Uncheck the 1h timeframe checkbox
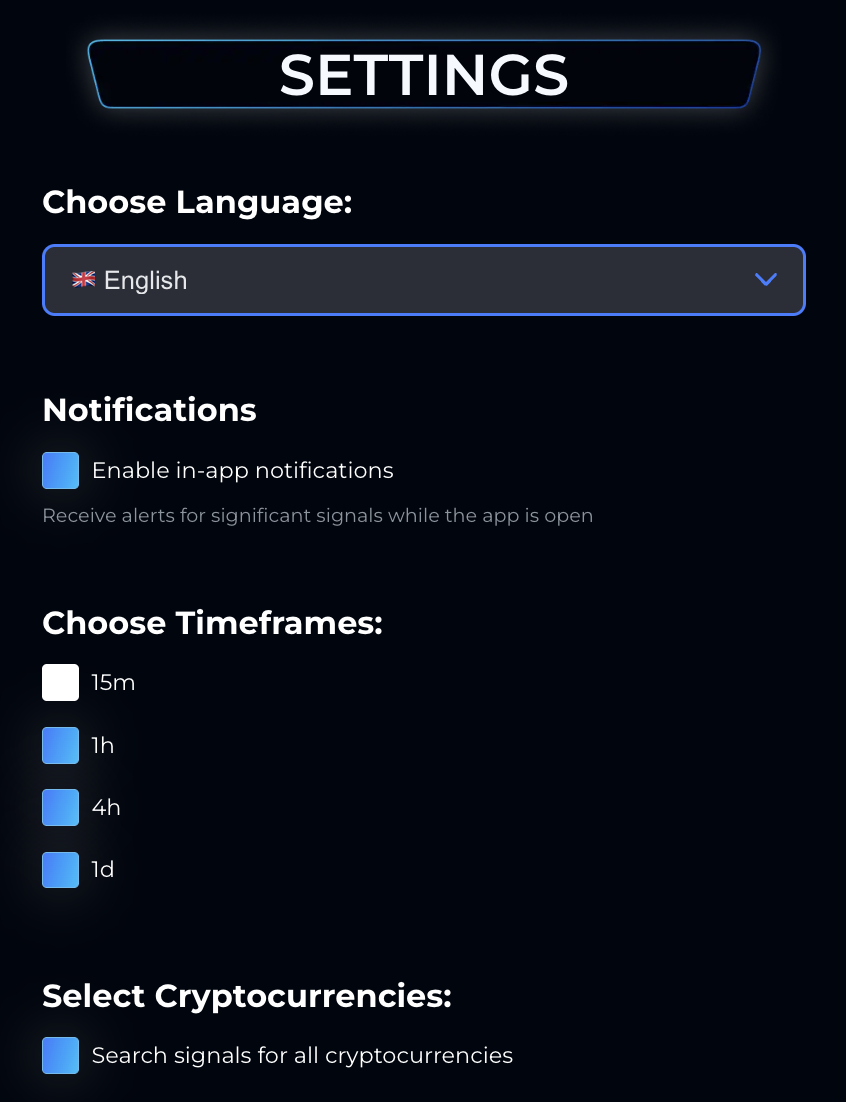 (x=61, y=745)
